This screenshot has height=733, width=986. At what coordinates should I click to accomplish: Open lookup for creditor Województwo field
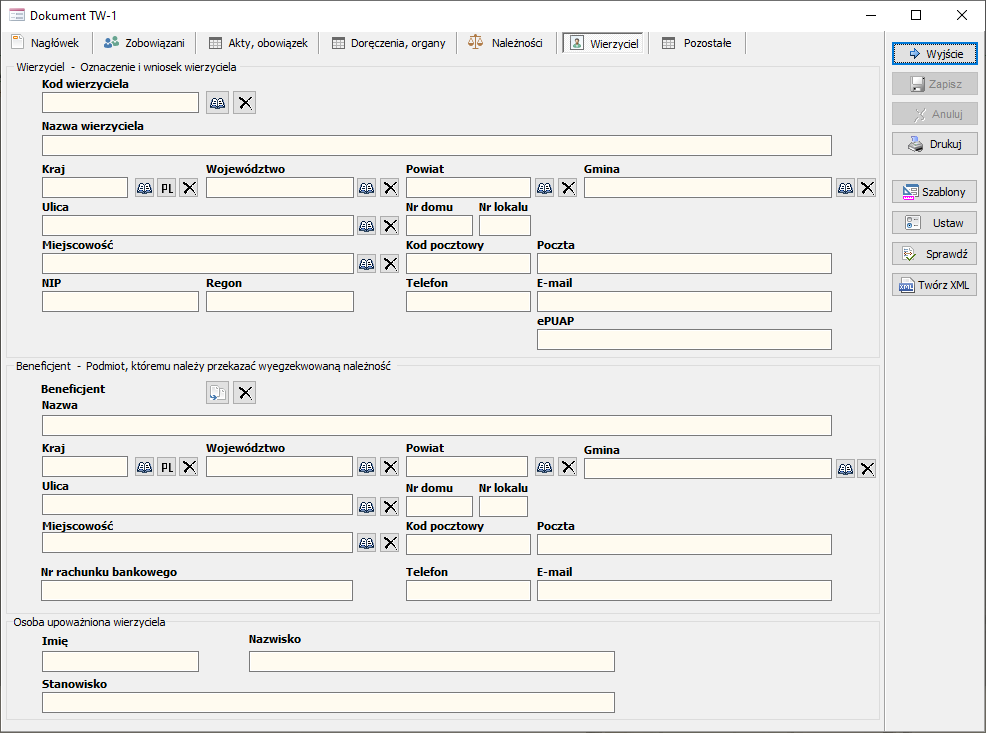[367, 187]
